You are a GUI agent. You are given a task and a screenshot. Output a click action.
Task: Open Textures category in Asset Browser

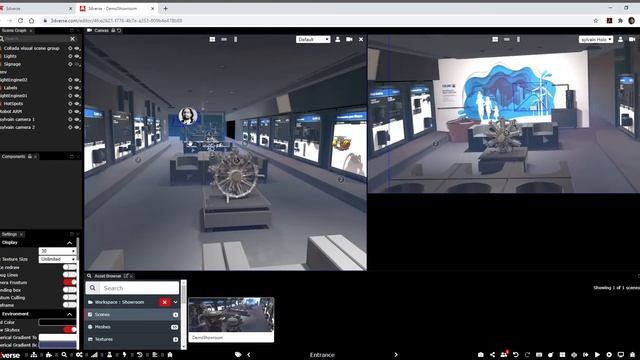(x=132, y=339)
